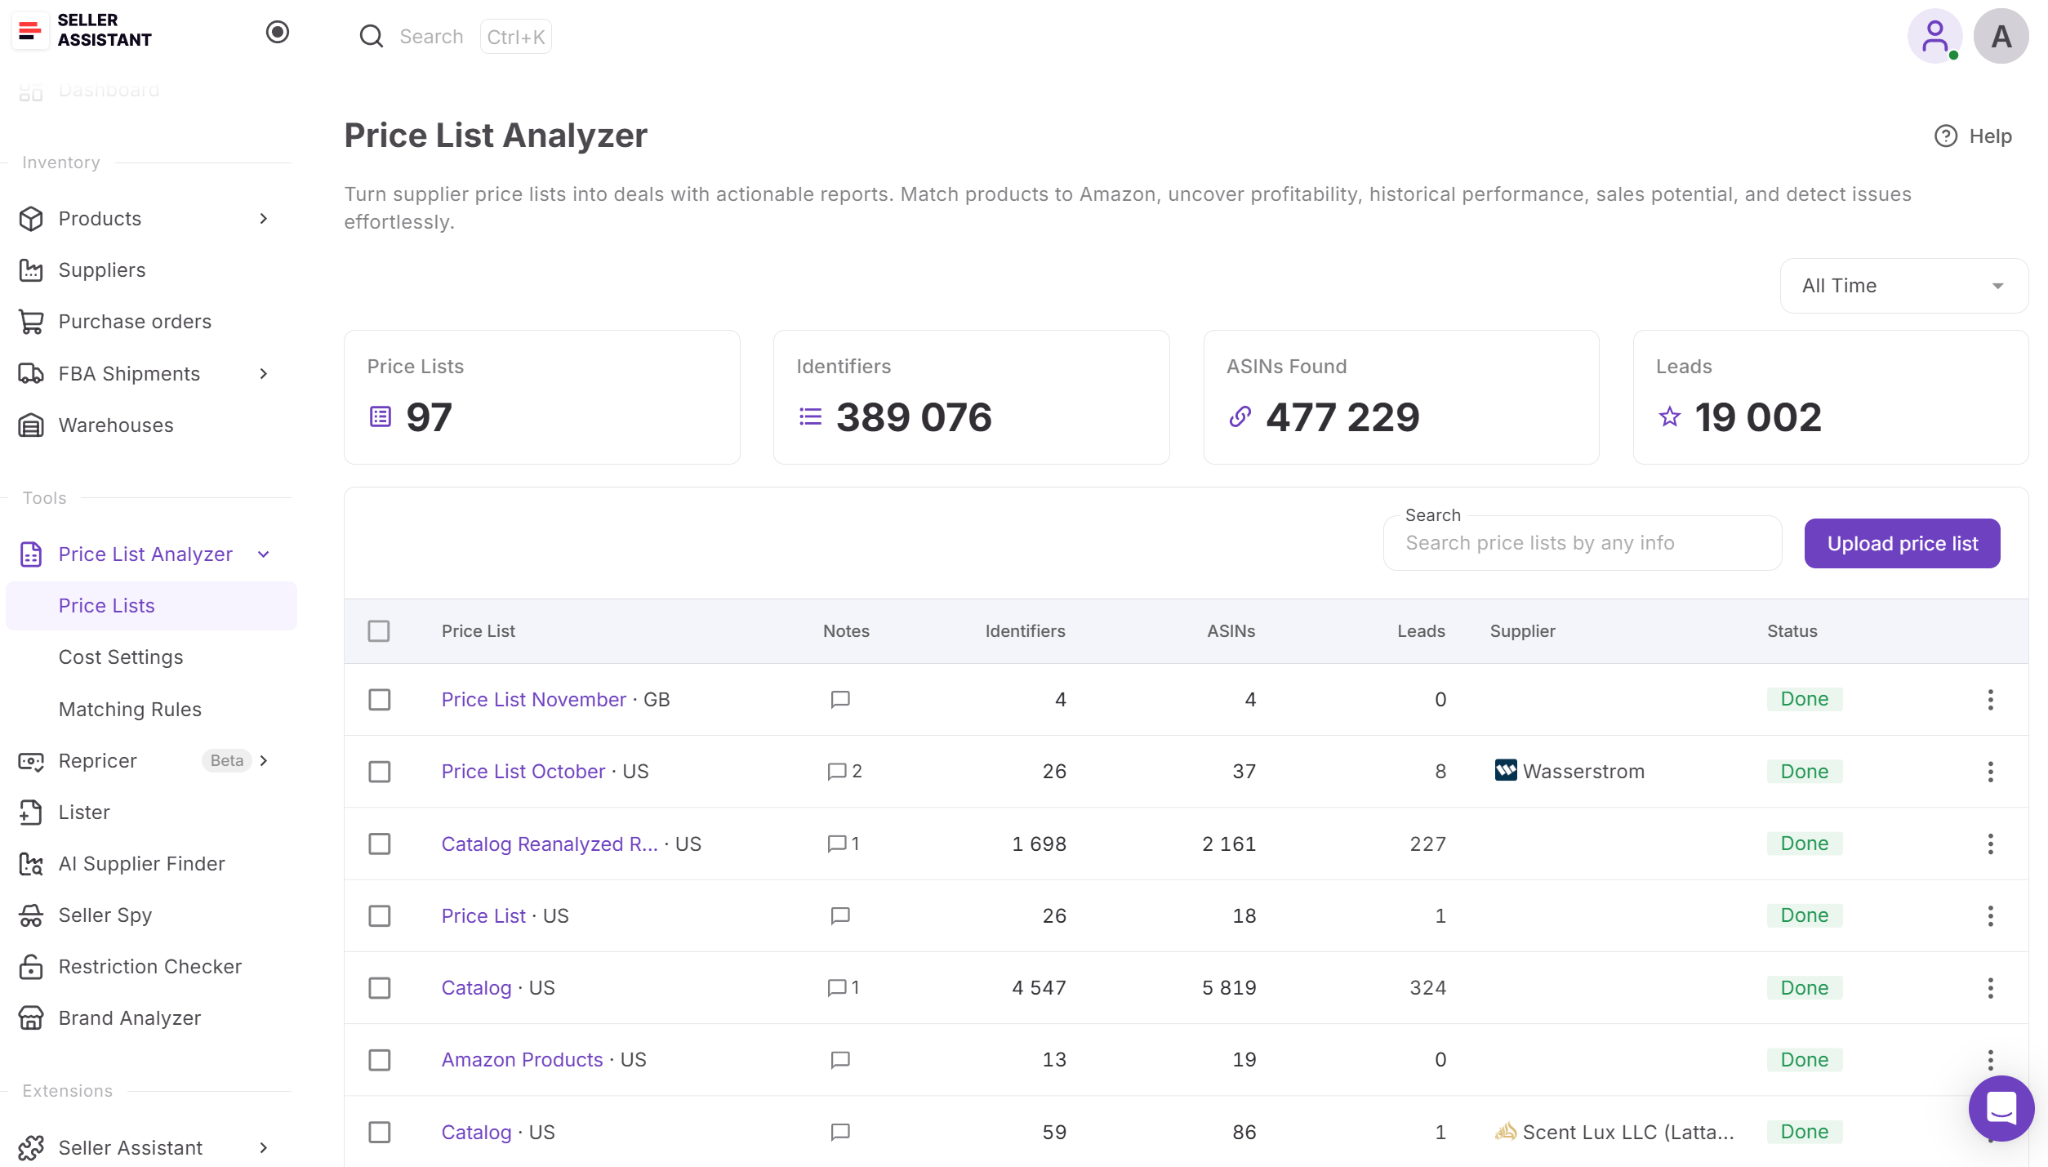Toggle the sidebar pin radio icon

click(x=278, y=32)
